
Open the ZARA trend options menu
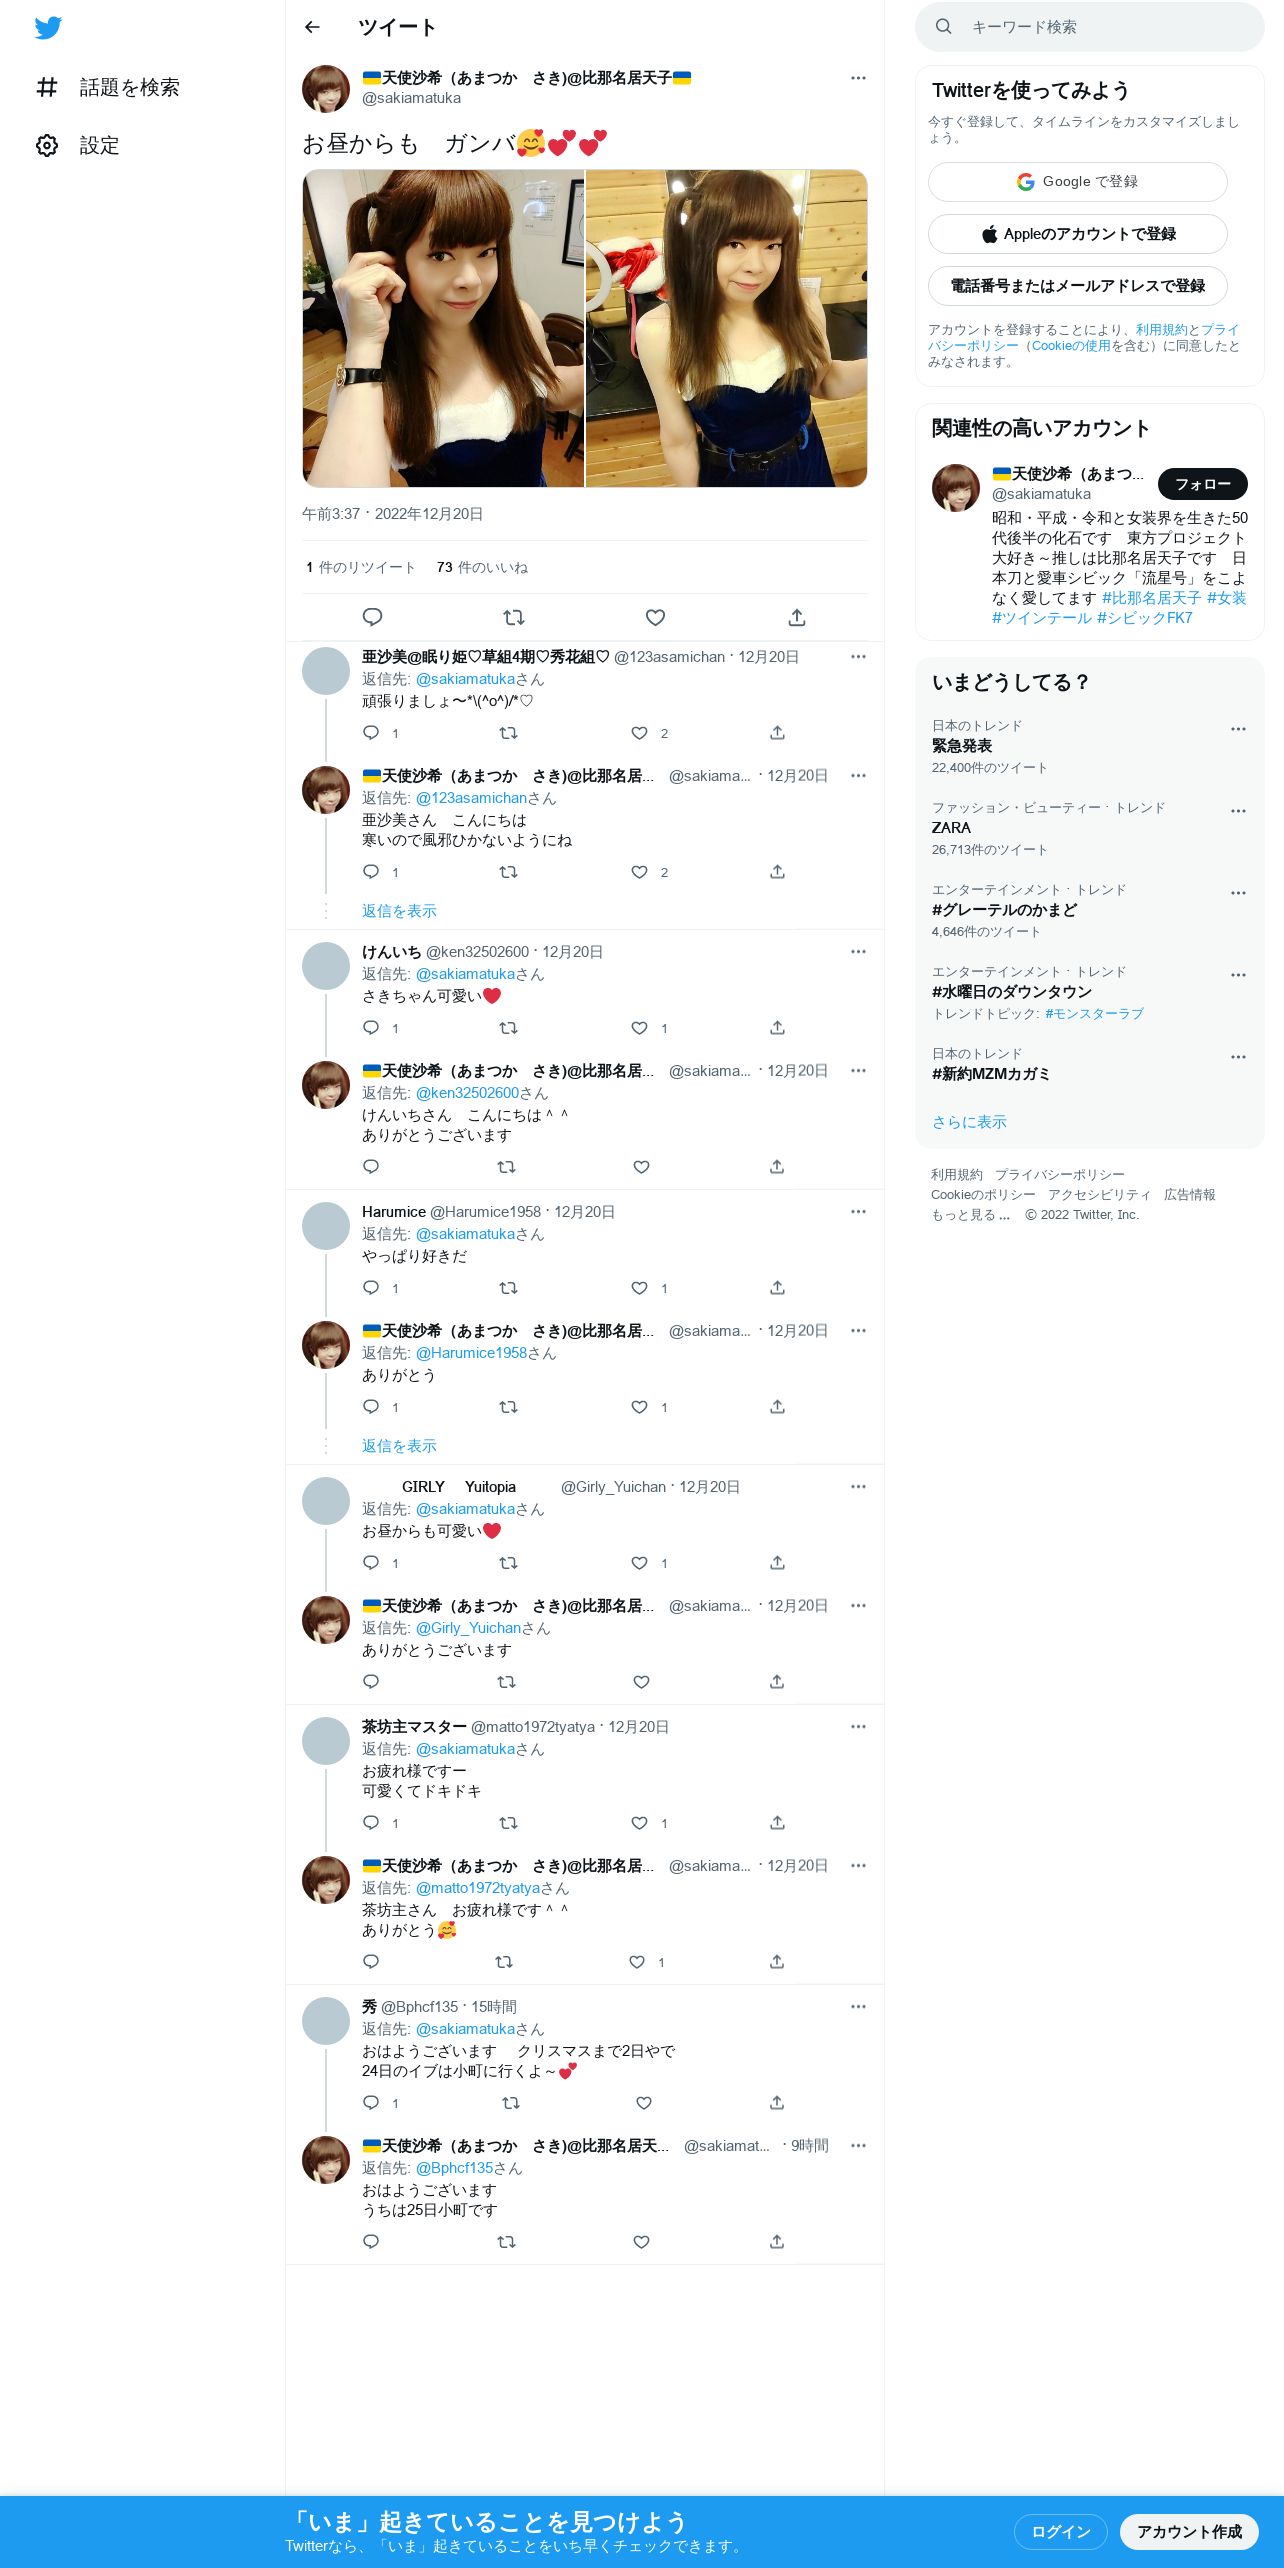pyautogui.click(x=1238, y=811)
